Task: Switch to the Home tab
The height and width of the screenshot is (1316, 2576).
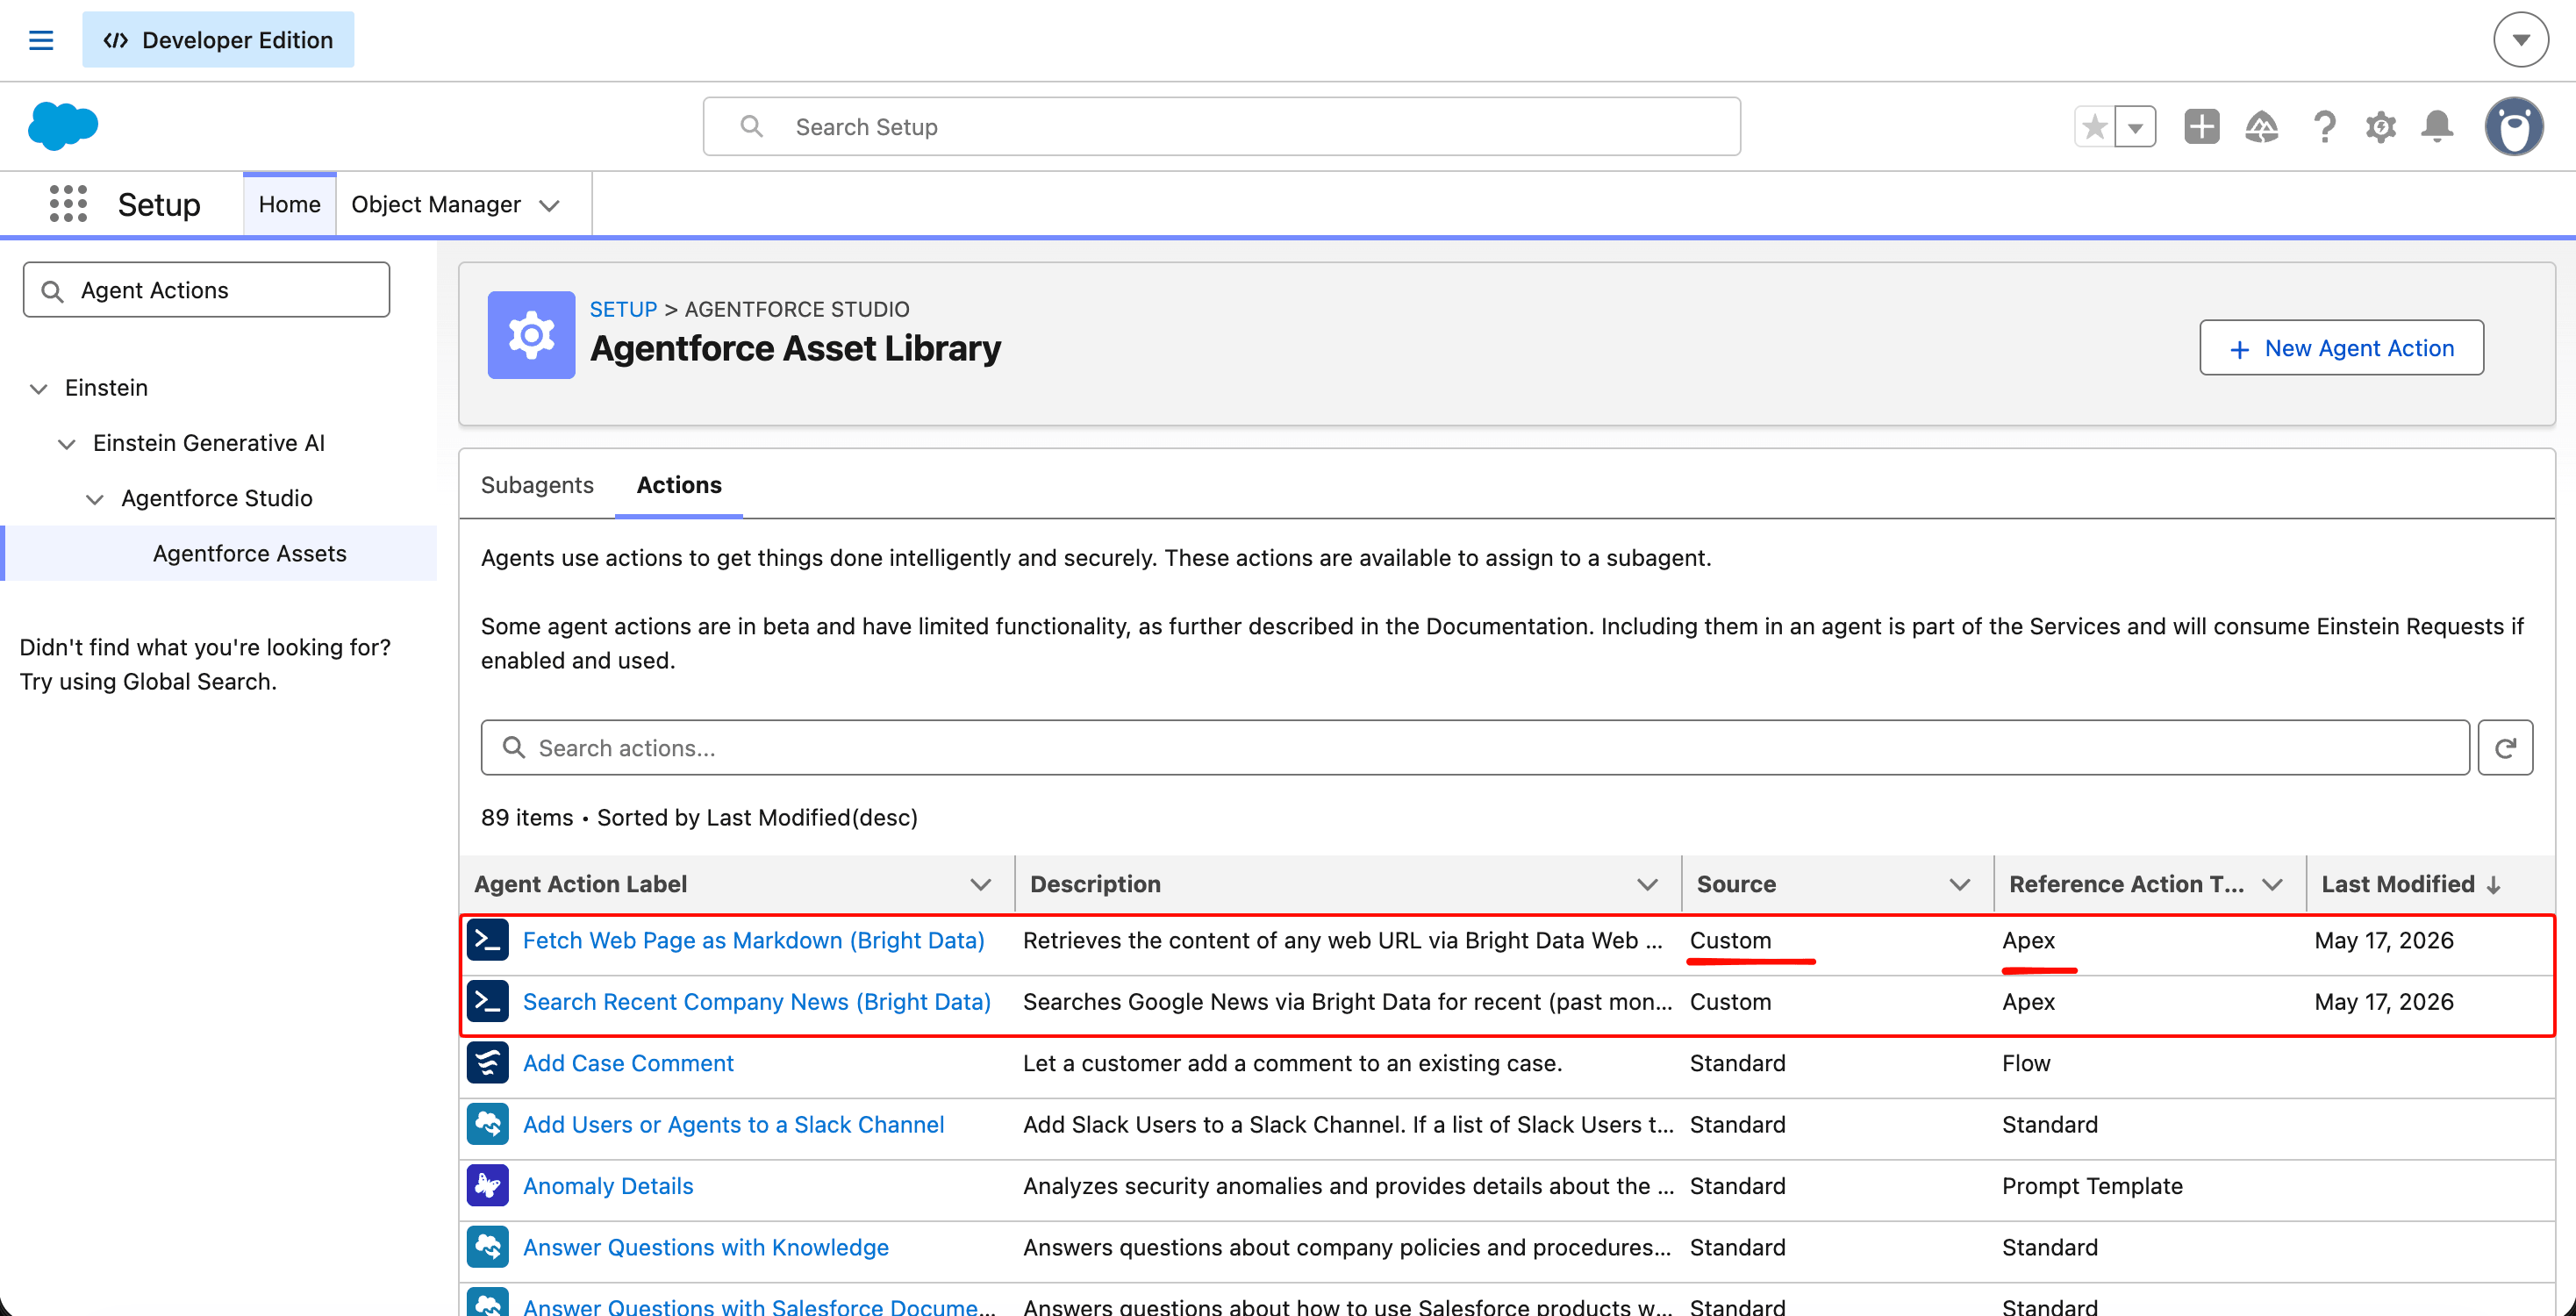Action: click(x=290, y=204)
